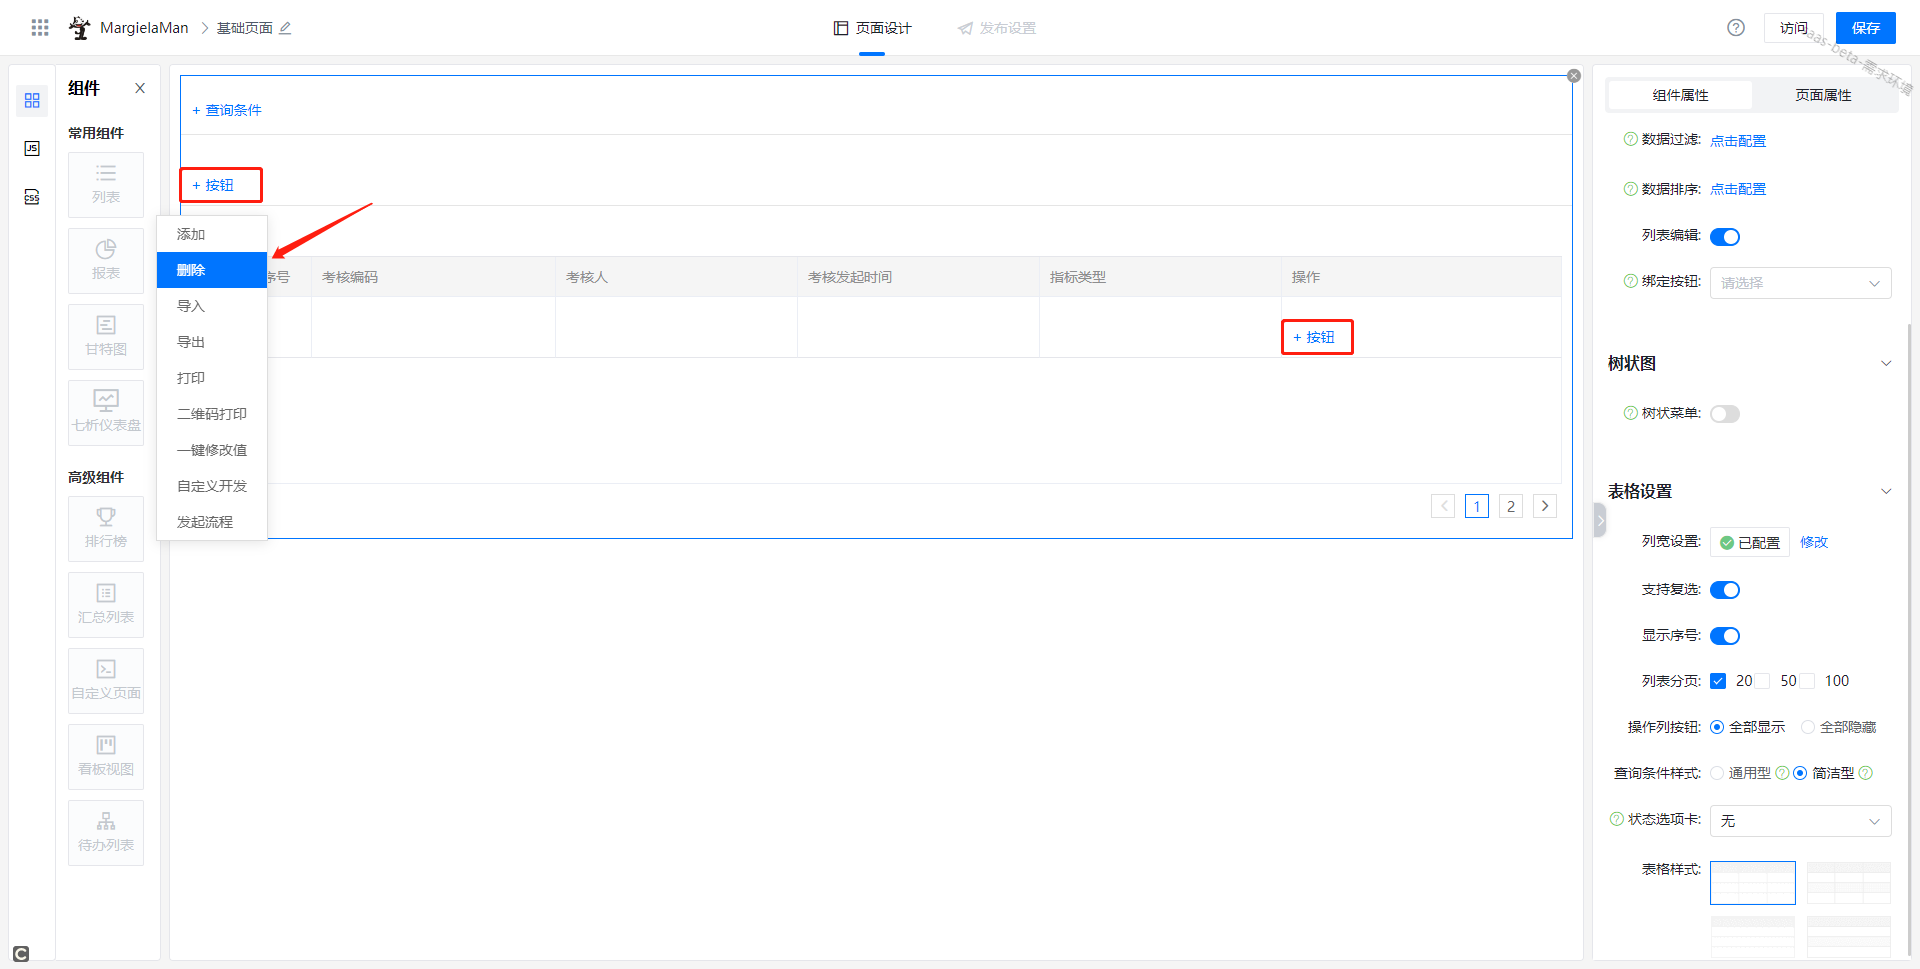Screen dimensions: 1920x969
Task: Select 全部显示 radio option
Action: click(1717, 727)
